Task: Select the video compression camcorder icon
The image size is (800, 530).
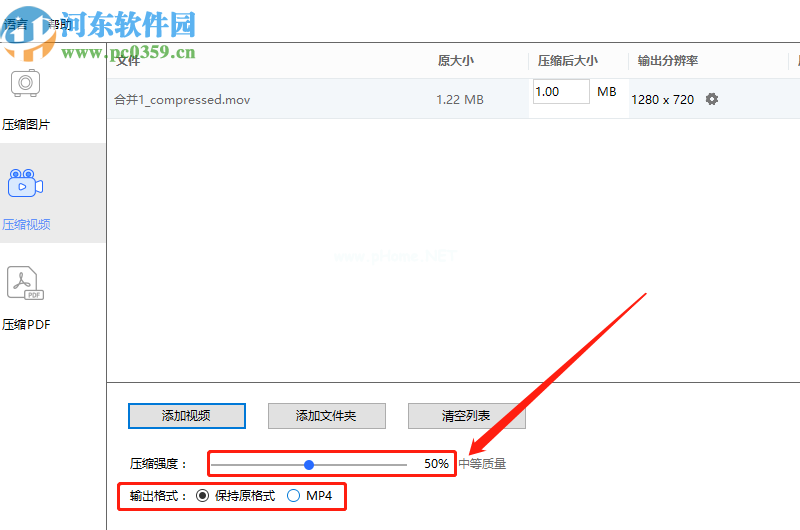Action: [x=26, y=183]
